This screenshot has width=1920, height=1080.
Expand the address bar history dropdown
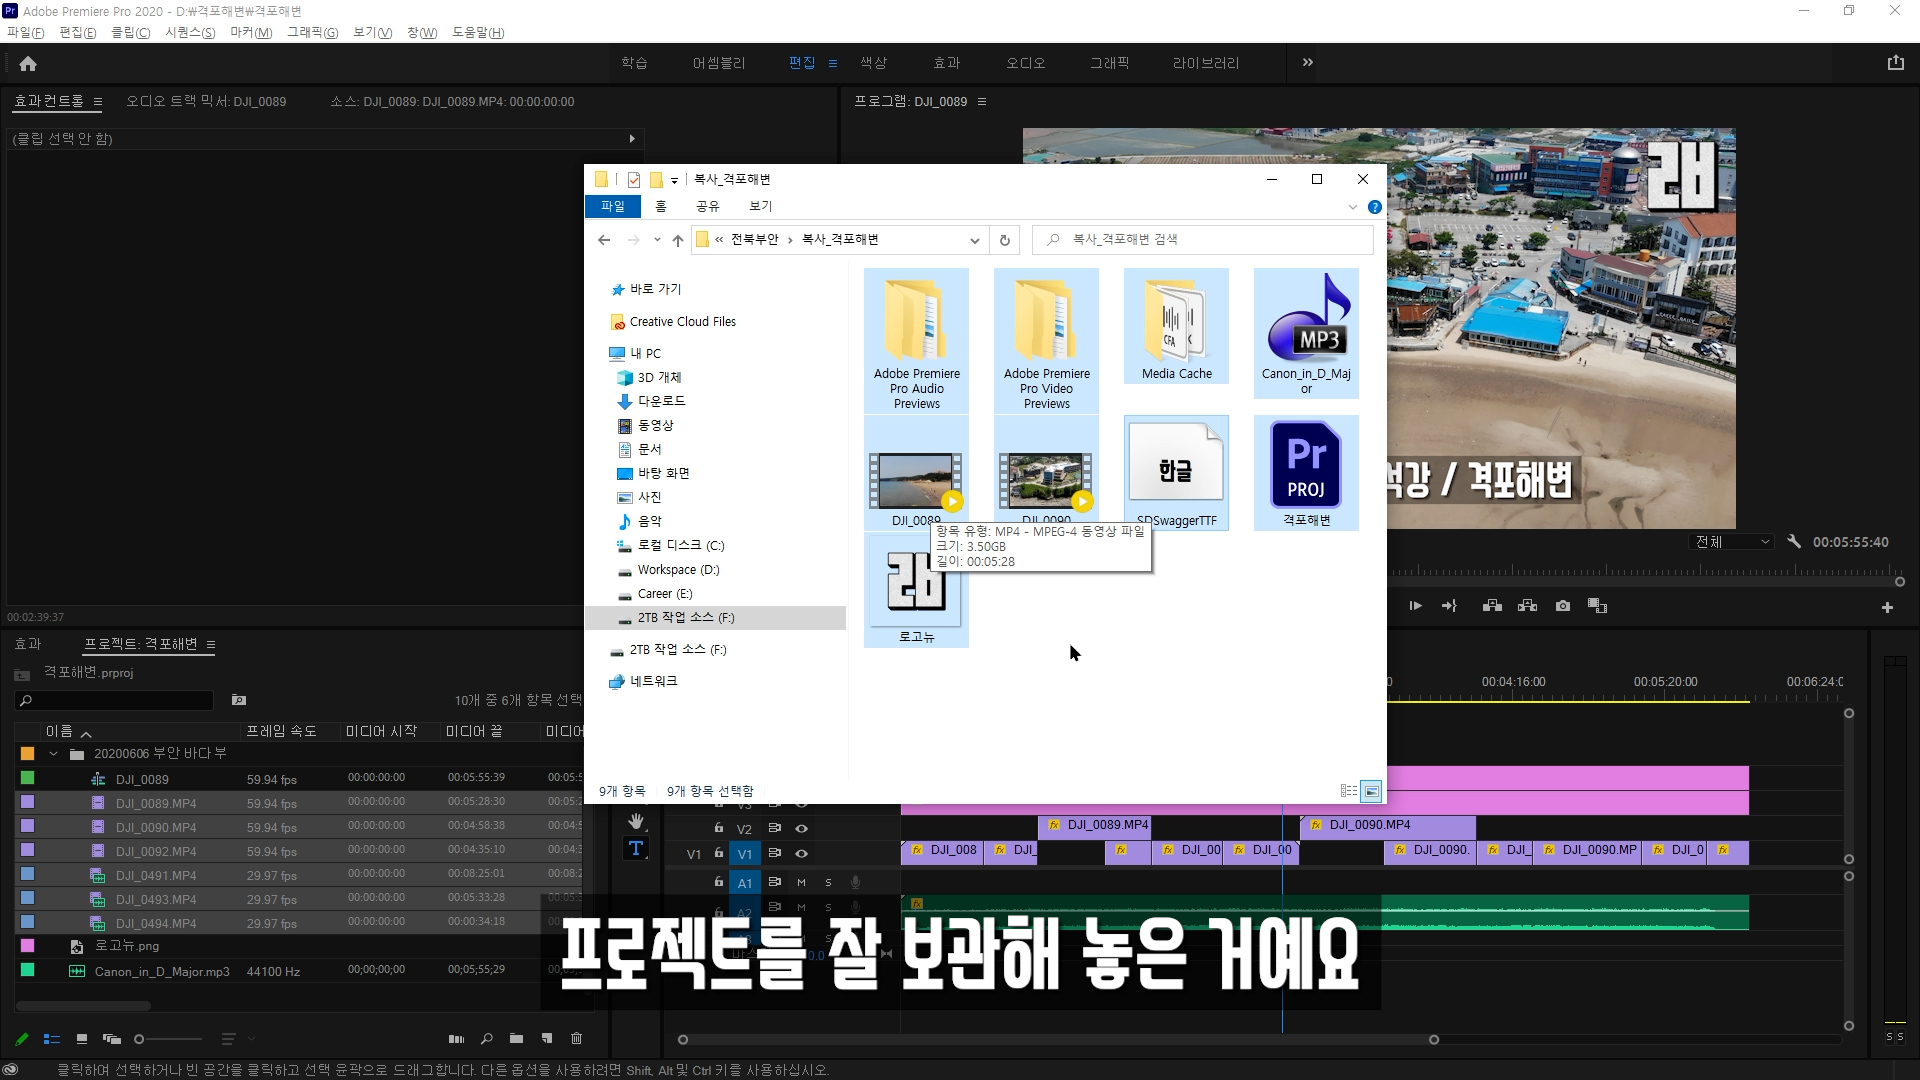(x=974, y=240)
